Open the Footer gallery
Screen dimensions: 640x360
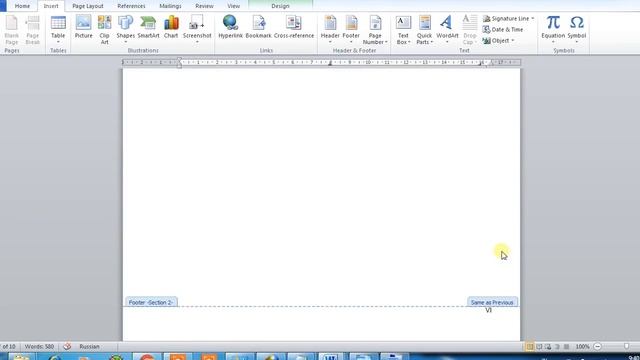click(x=351, y=30)
